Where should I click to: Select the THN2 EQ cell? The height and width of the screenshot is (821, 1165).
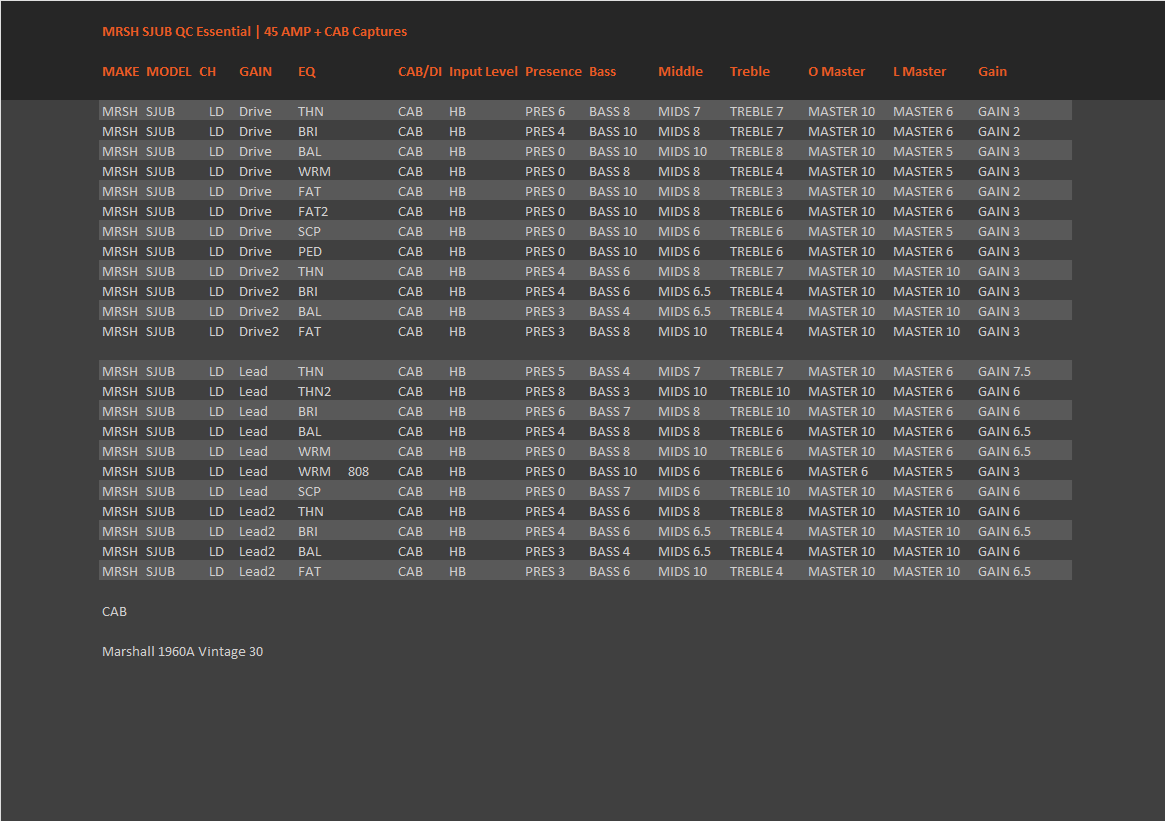pos(314,392)
